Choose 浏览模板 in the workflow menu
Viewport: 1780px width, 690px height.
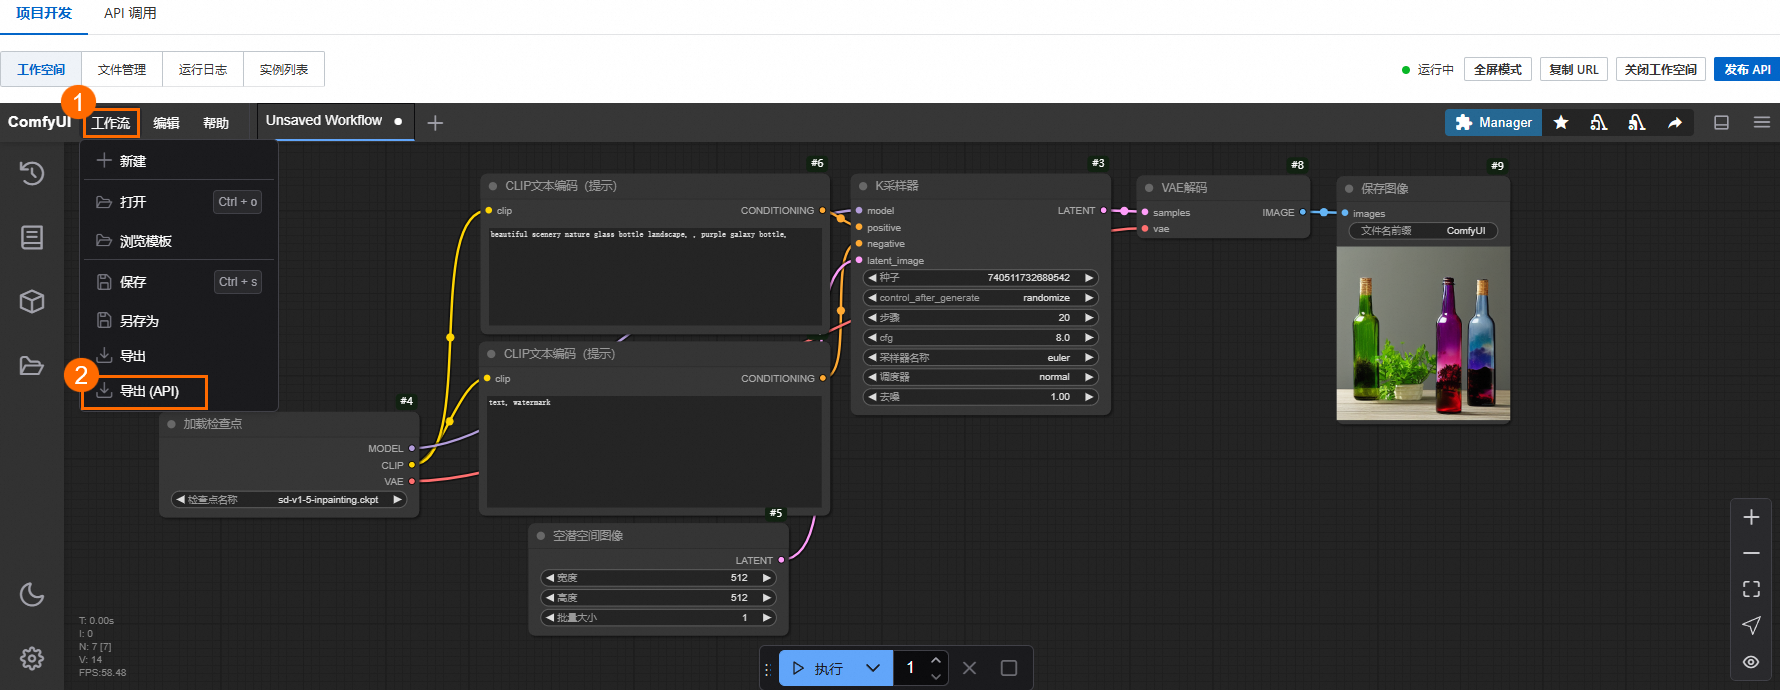[178, 241]
